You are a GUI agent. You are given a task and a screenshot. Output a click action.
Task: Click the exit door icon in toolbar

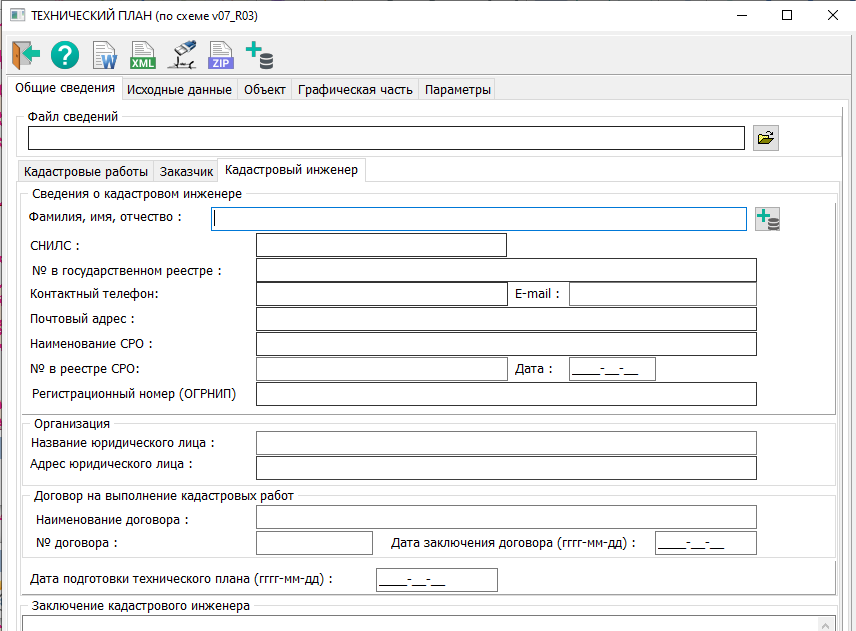pos(26,54)
